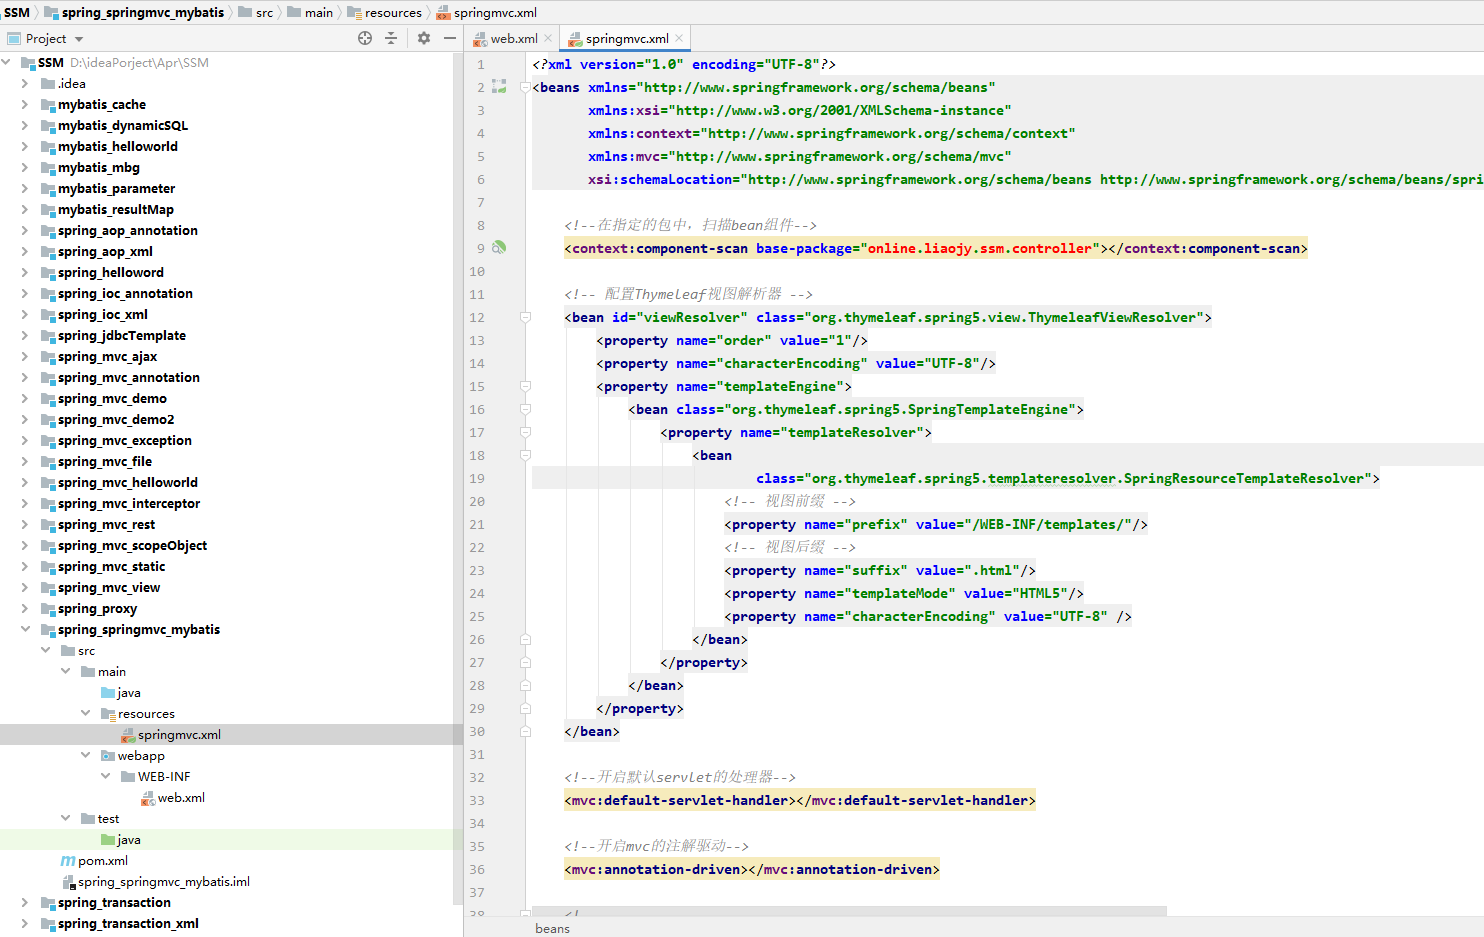Click the locate/select opened file target icon
The image size is (1484, 937).
pyautogui.click(x=365, y=38)
